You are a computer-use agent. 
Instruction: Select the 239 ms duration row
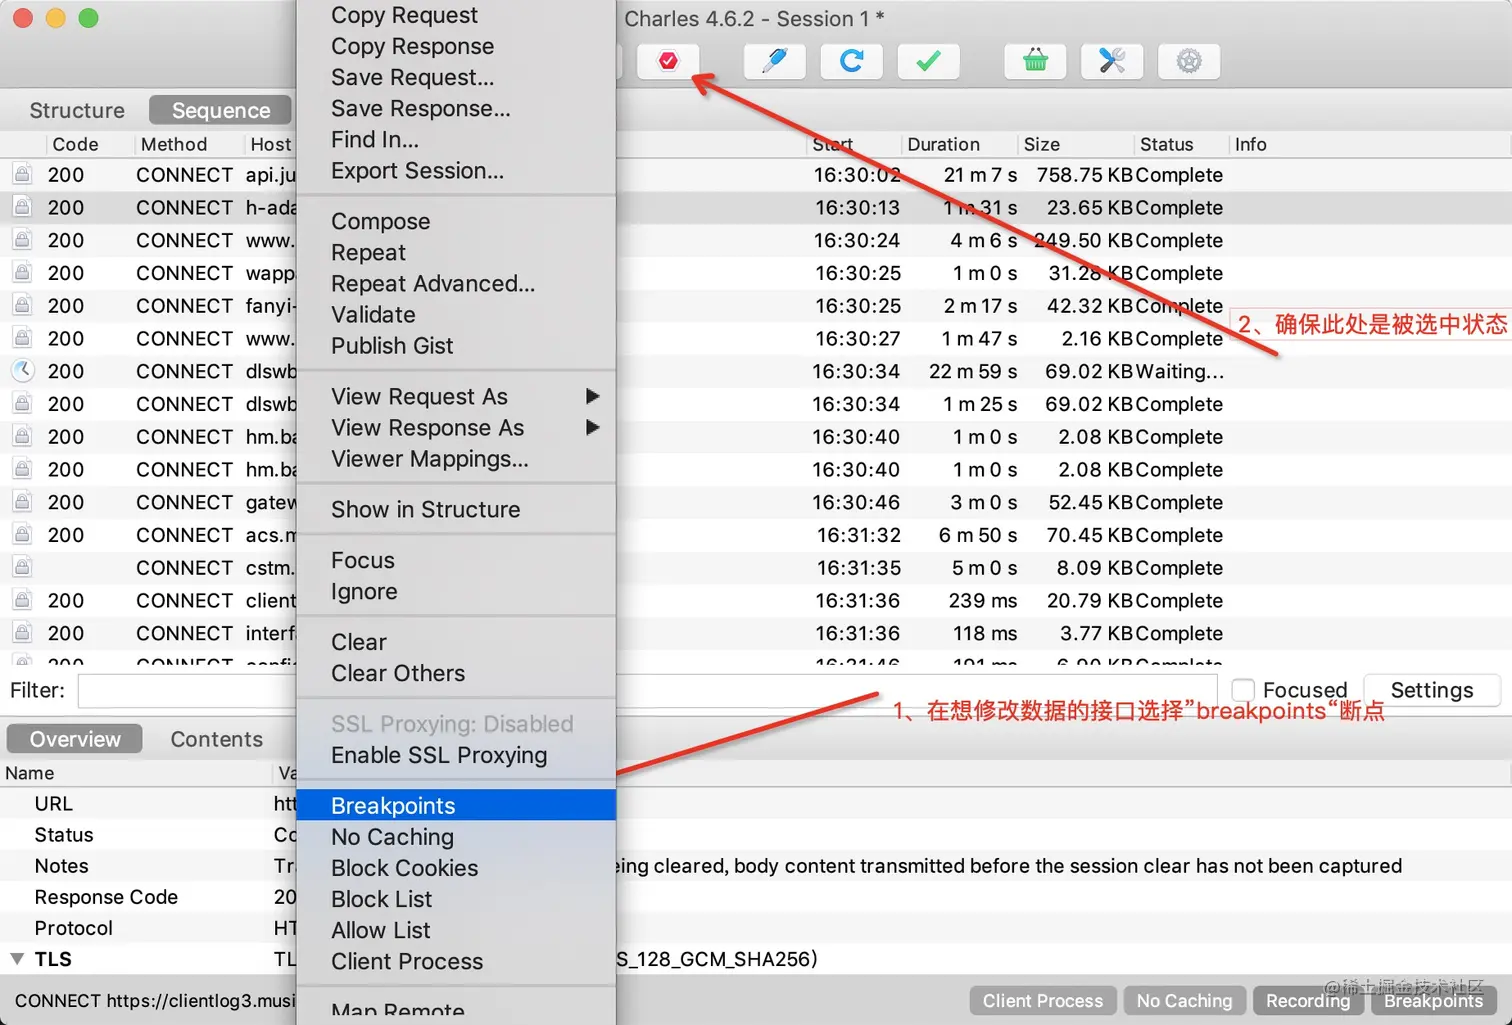tap(756, 600)
